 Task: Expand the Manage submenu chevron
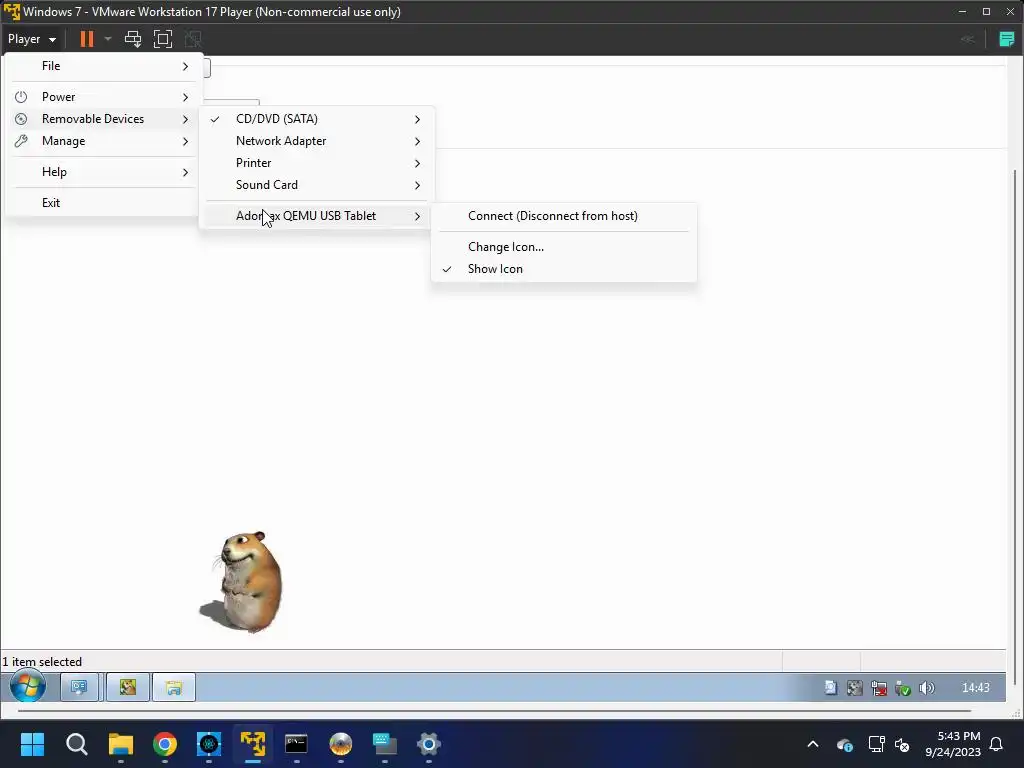point(185,142)
